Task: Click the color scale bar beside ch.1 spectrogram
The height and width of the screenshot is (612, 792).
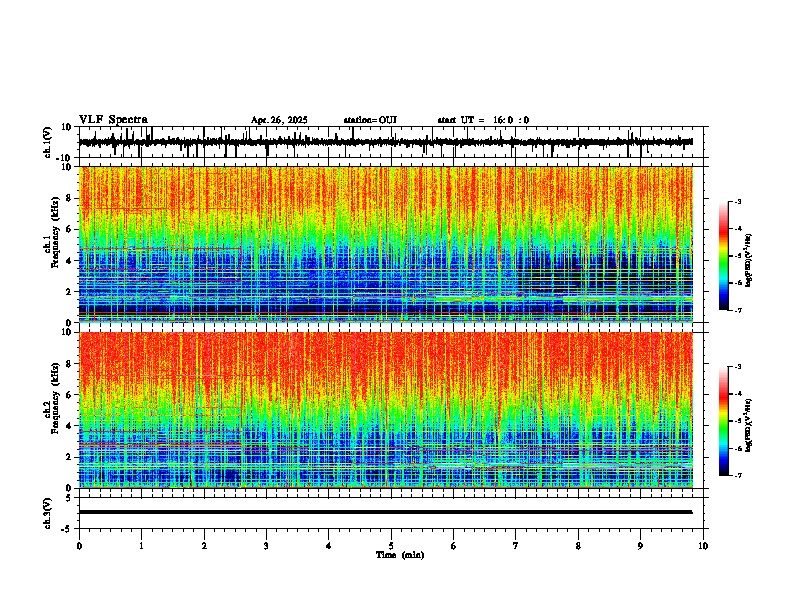Action: tap(724, 256)
